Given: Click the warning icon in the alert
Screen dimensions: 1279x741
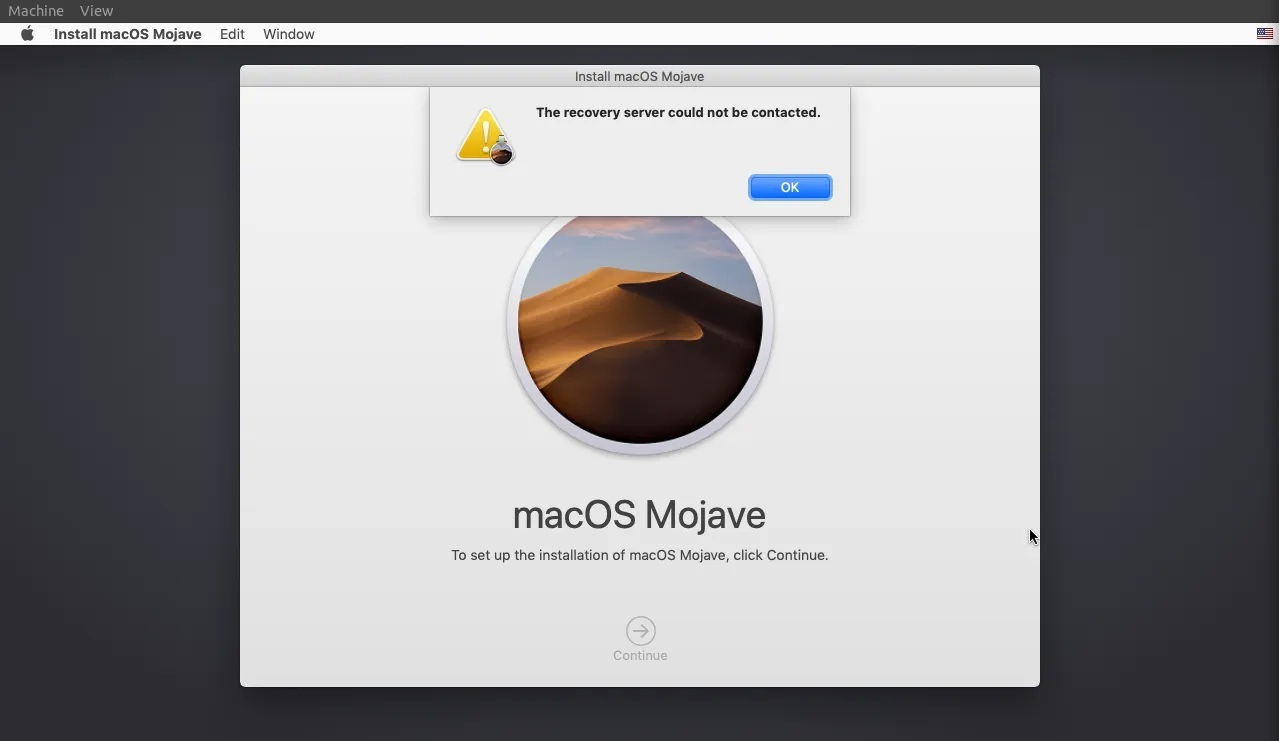Looking at the screenshot, I should tap(485, 136).
